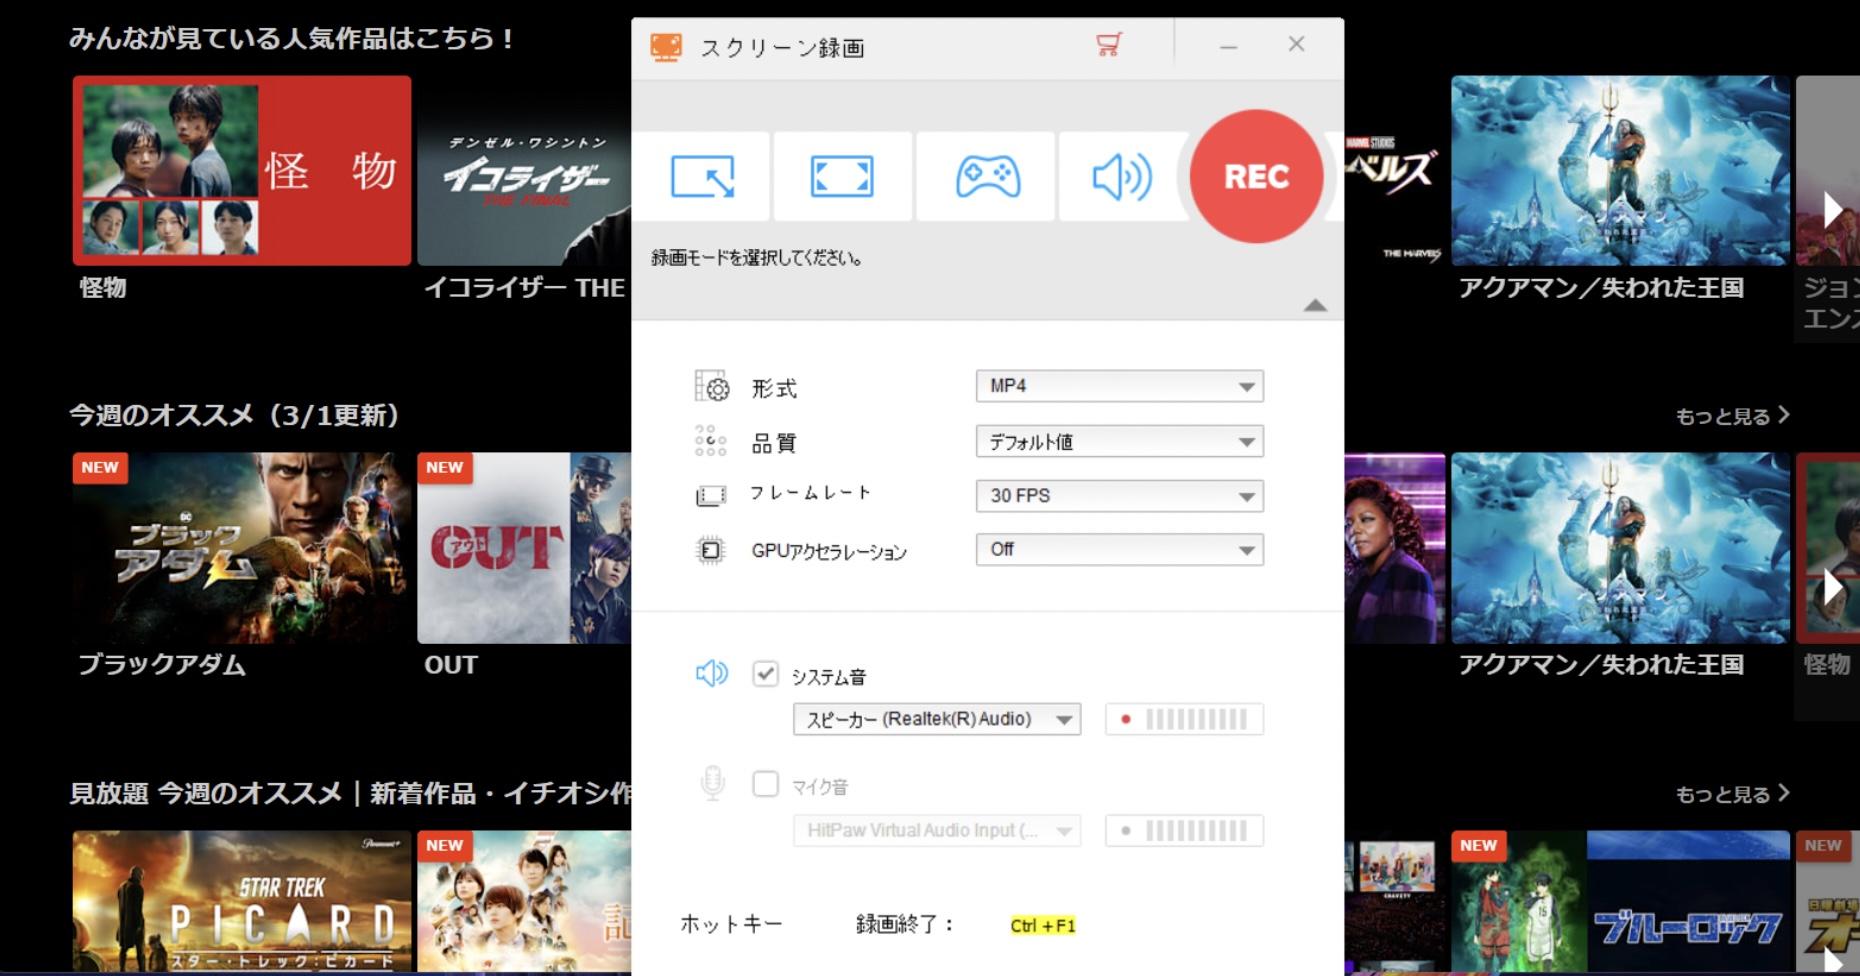This screenshot has width=1860, height=976.
Task: Choose audio-only recording speaker icon
Action: (x=1122, y=177)
